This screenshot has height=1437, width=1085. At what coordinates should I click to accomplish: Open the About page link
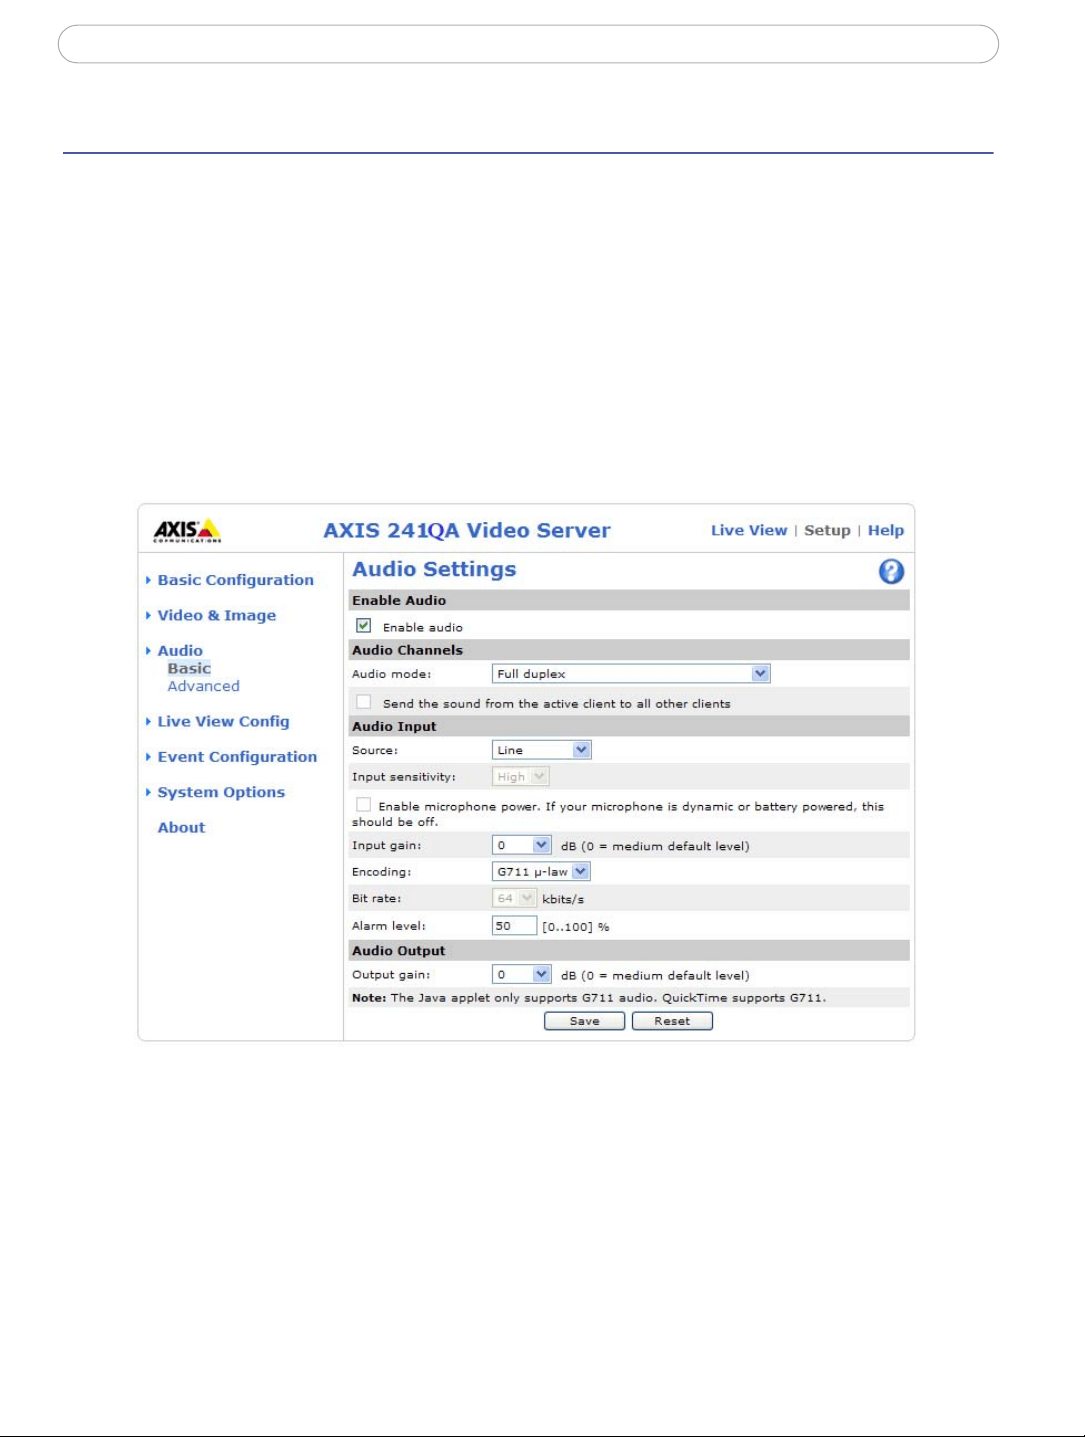coord(181,828)
